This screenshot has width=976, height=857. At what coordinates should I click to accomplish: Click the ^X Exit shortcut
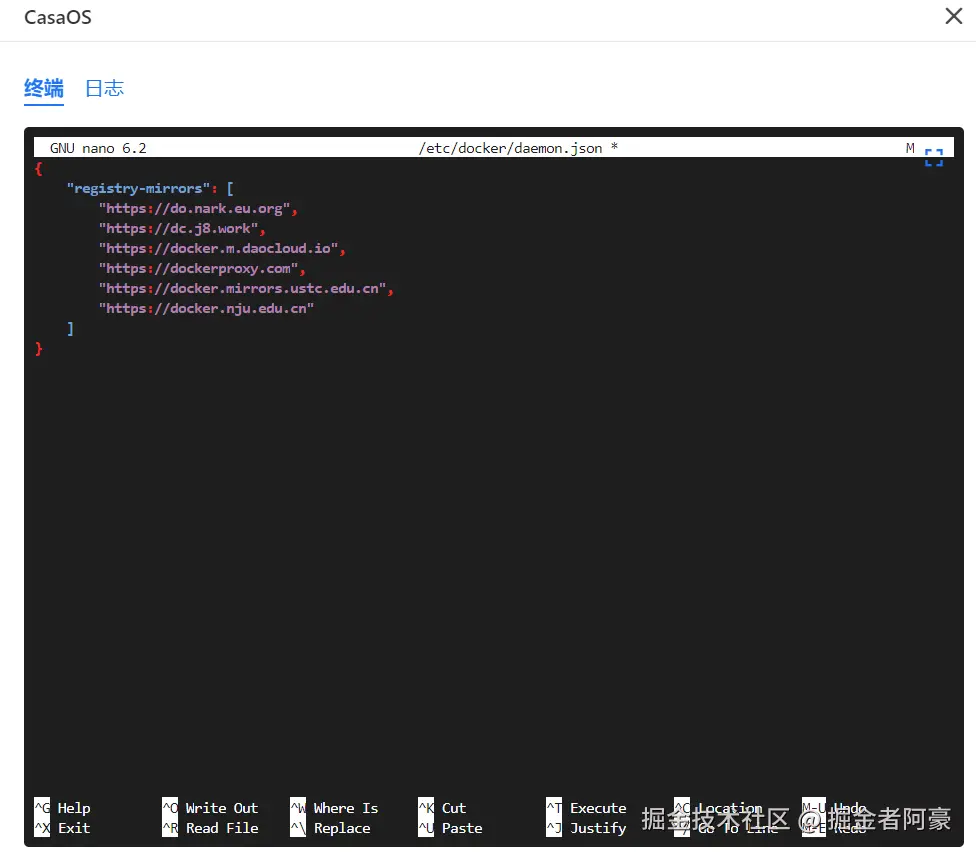pos(62,828)
